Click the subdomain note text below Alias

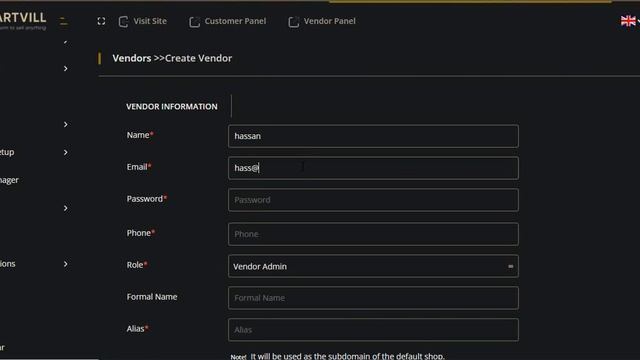(x=337, y=356)
